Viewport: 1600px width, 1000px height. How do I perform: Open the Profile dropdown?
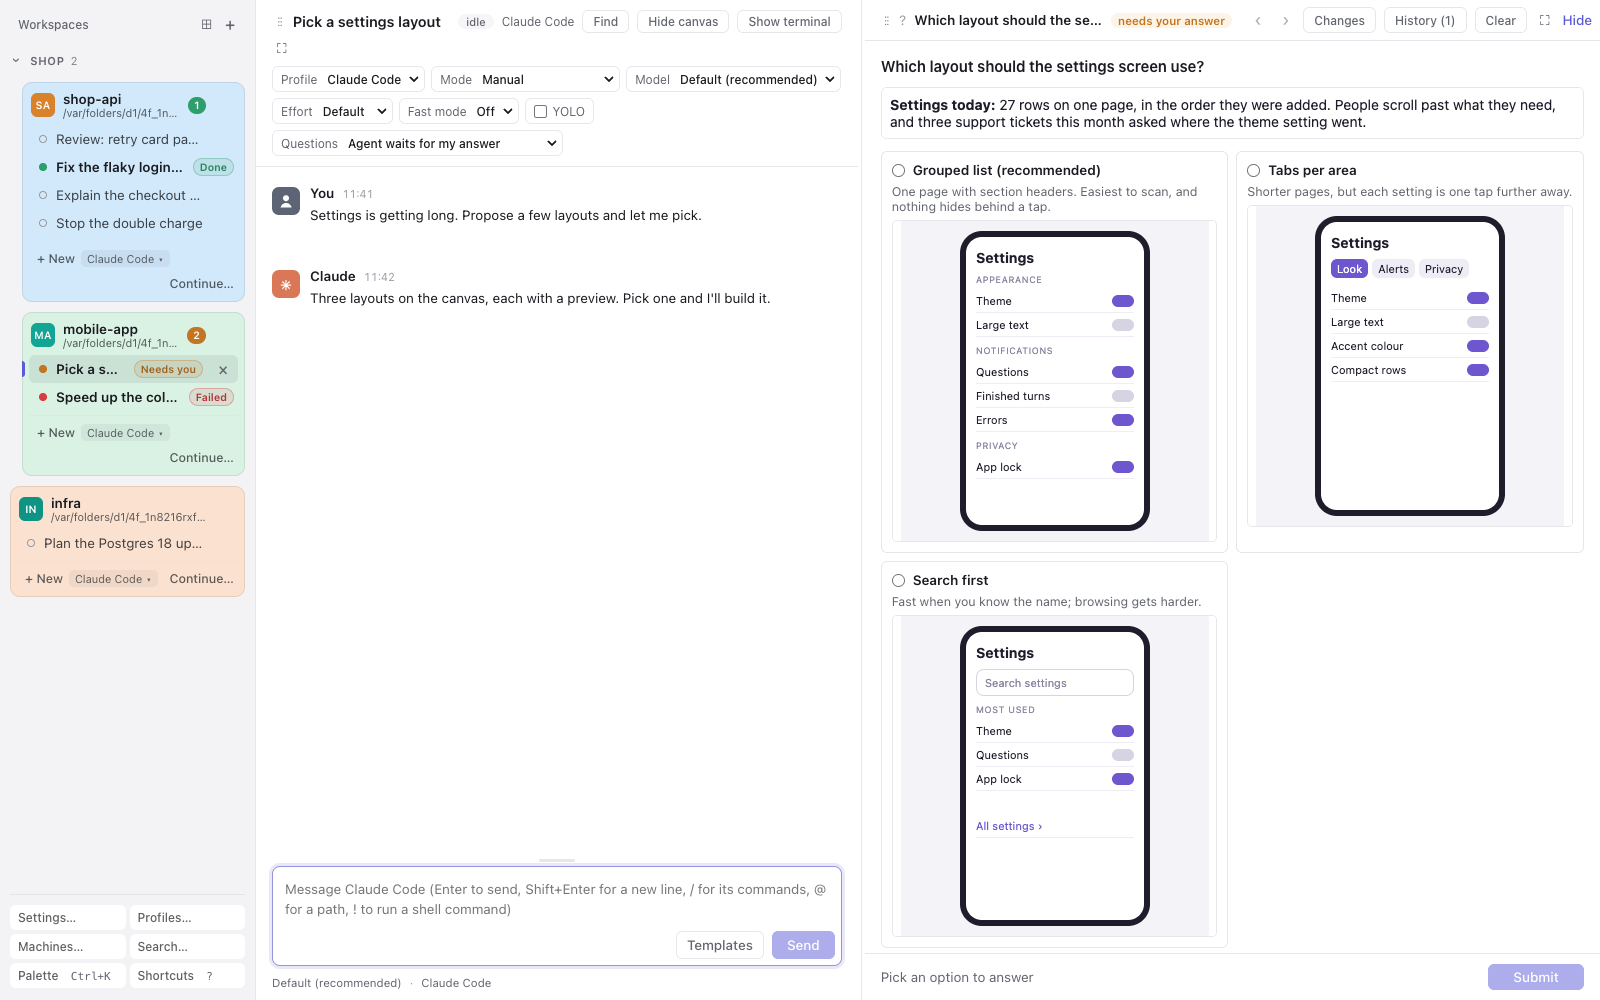tap(348, 80)
